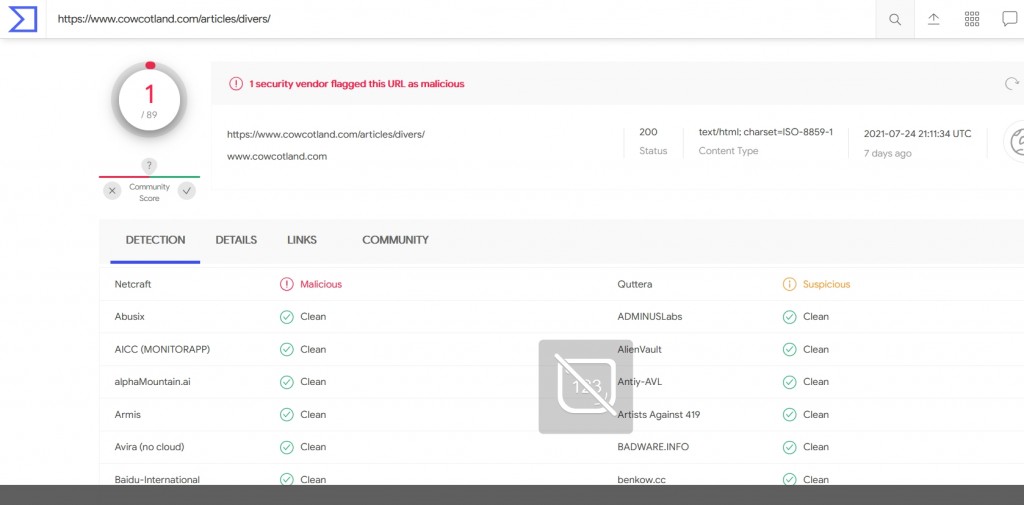Click the 2021-07-24 scan timestamp
The image size is (1024, 505).
click(x=918, y=134)
